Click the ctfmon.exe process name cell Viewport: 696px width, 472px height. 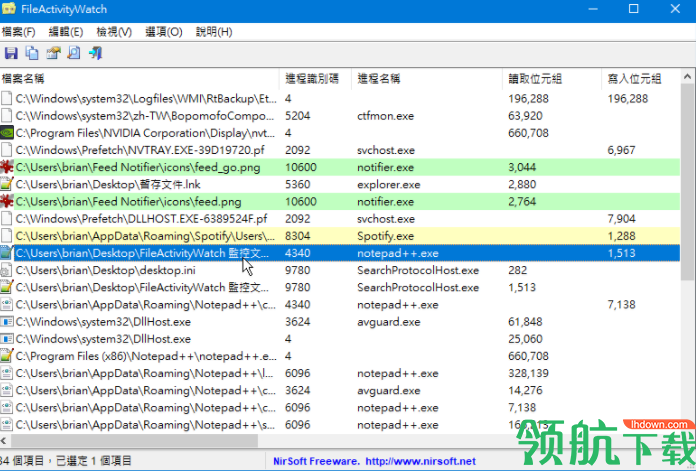385,116
